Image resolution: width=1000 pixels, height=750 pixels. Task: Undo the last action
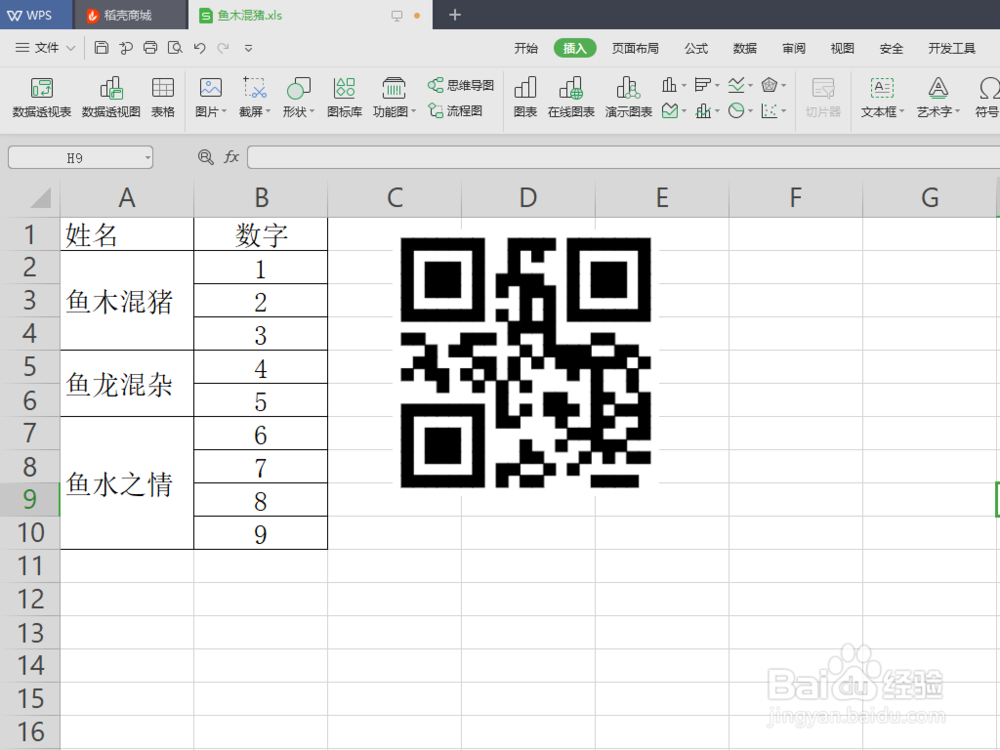pos(200,48)
